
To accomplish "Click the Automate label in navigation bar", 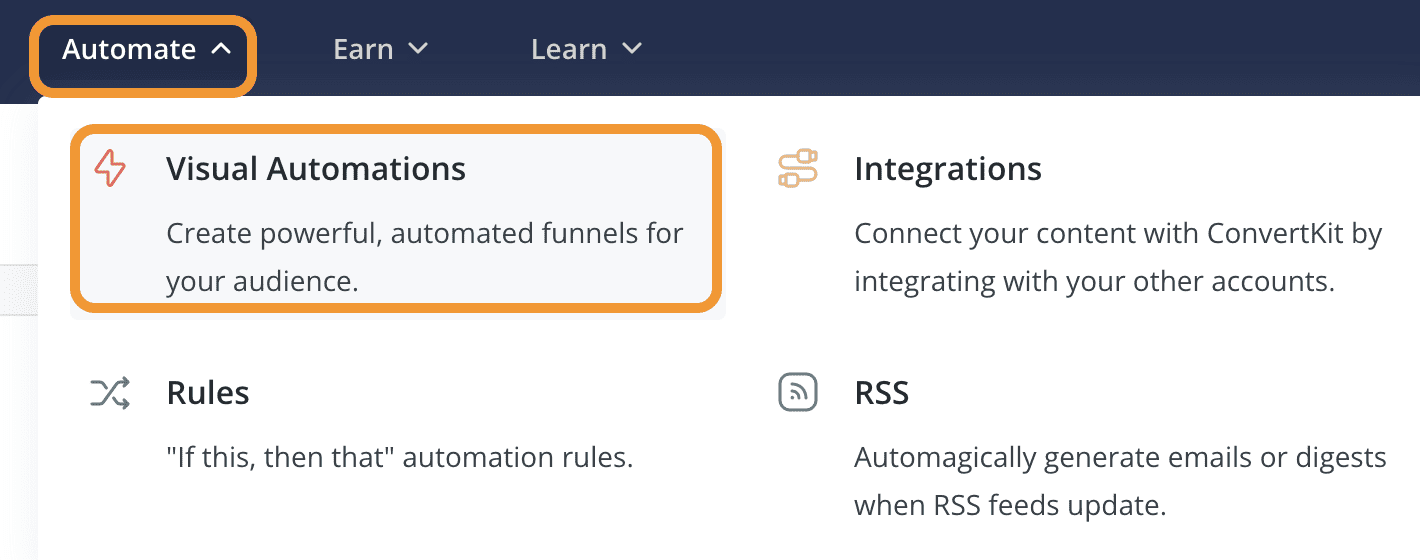I will [129, 49].
